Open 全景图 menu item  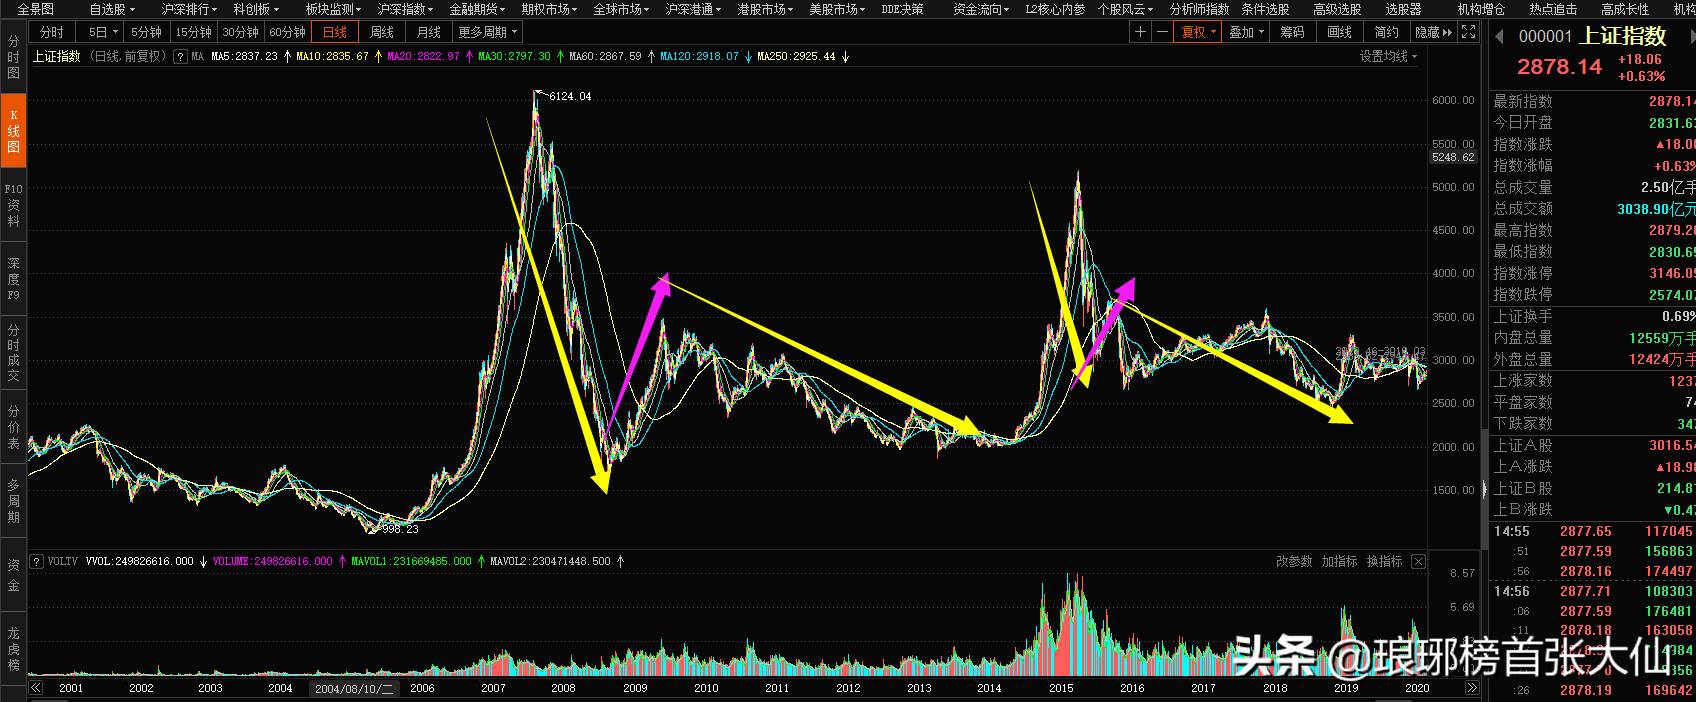click(36, 9)
